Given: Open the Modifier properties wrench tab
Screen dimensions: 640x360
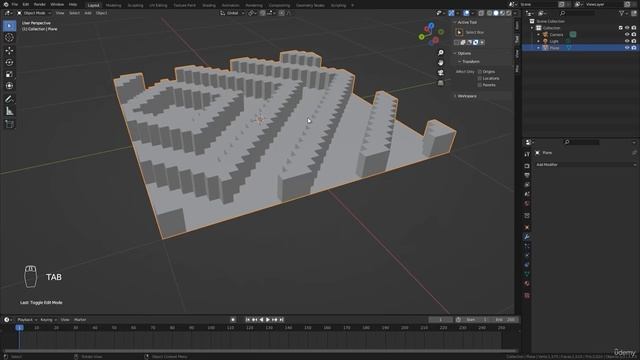Looking at the screenshot, I should [x=527, y=237].
